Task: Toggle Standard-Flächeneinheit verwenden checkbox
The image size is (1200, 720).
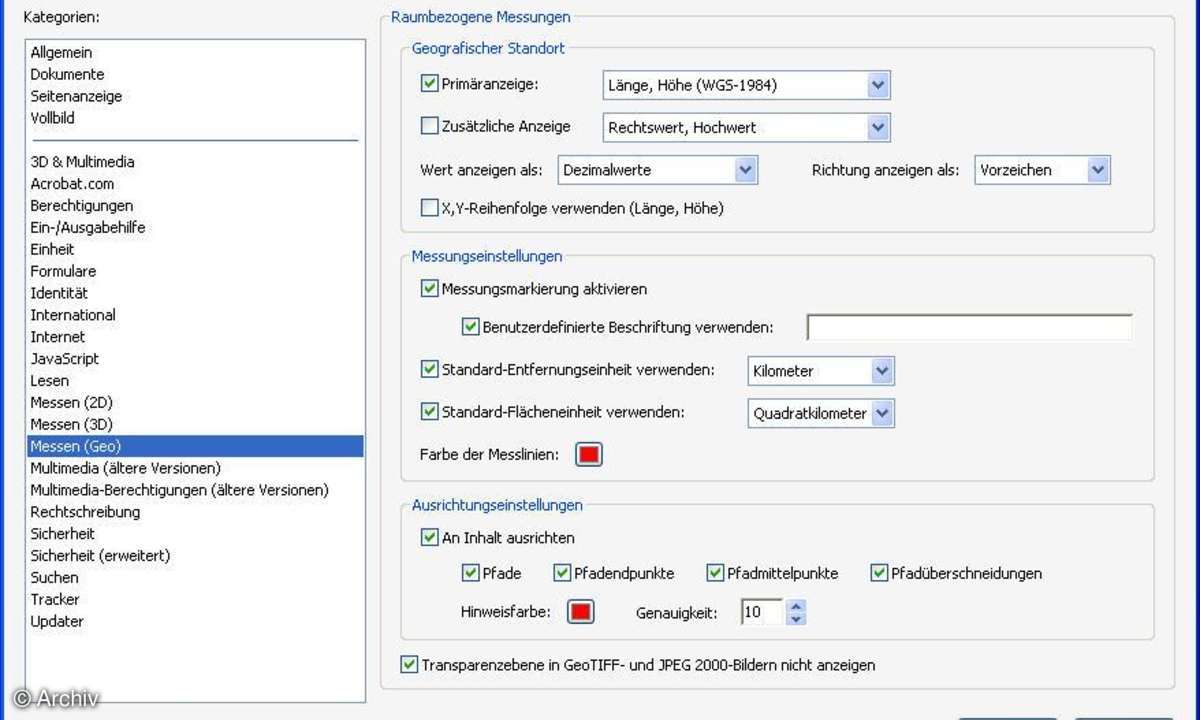Action: pos(430,412)
